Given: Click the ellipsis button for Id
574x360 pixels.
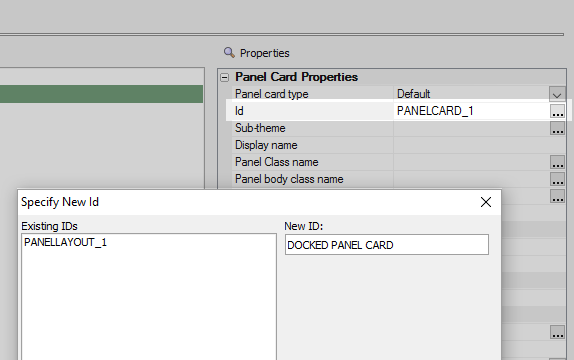Looking at the screenshot, I should (x=558, y=111).
